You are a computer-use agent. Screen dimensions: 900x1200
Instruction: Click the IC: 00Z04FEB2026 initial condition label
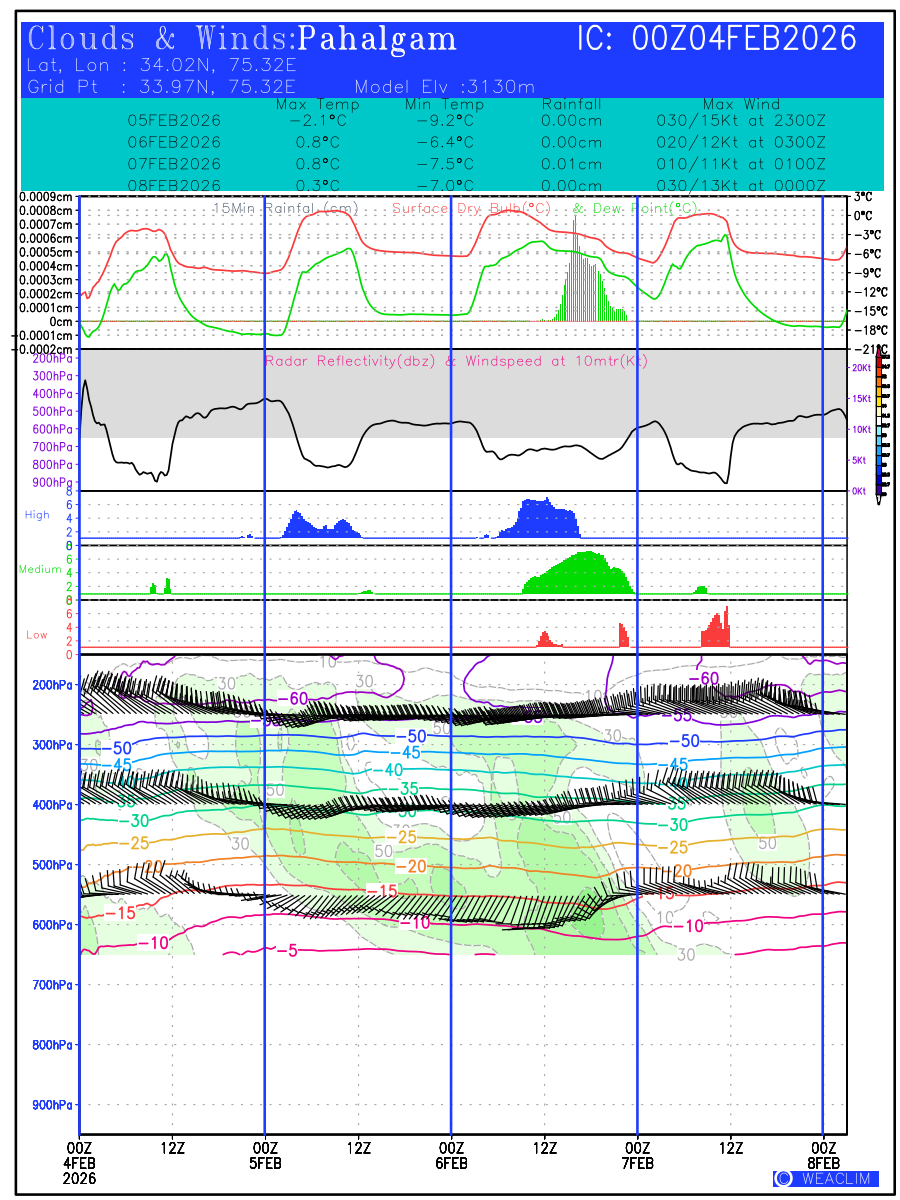coord(717,39)
